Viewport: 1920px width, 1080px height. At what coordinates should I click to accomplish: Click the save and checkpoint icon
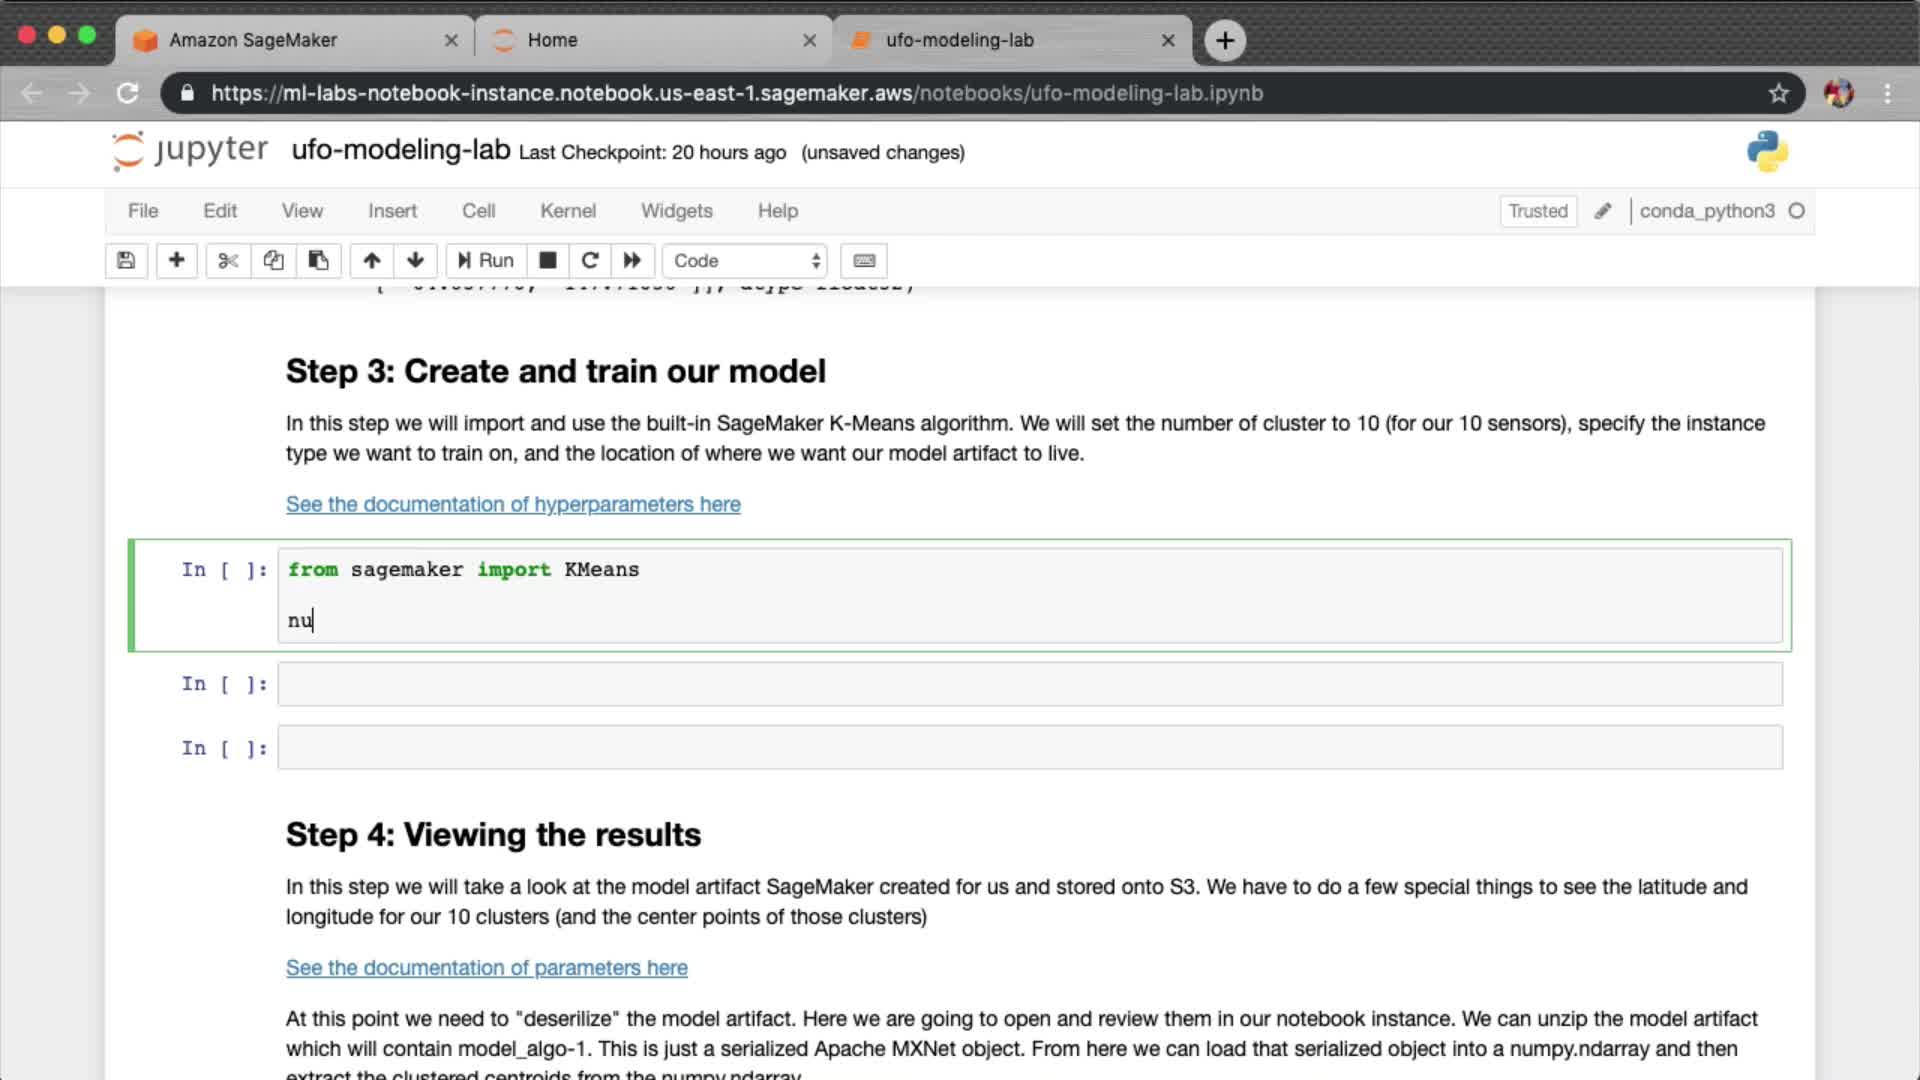pos(126,261)
